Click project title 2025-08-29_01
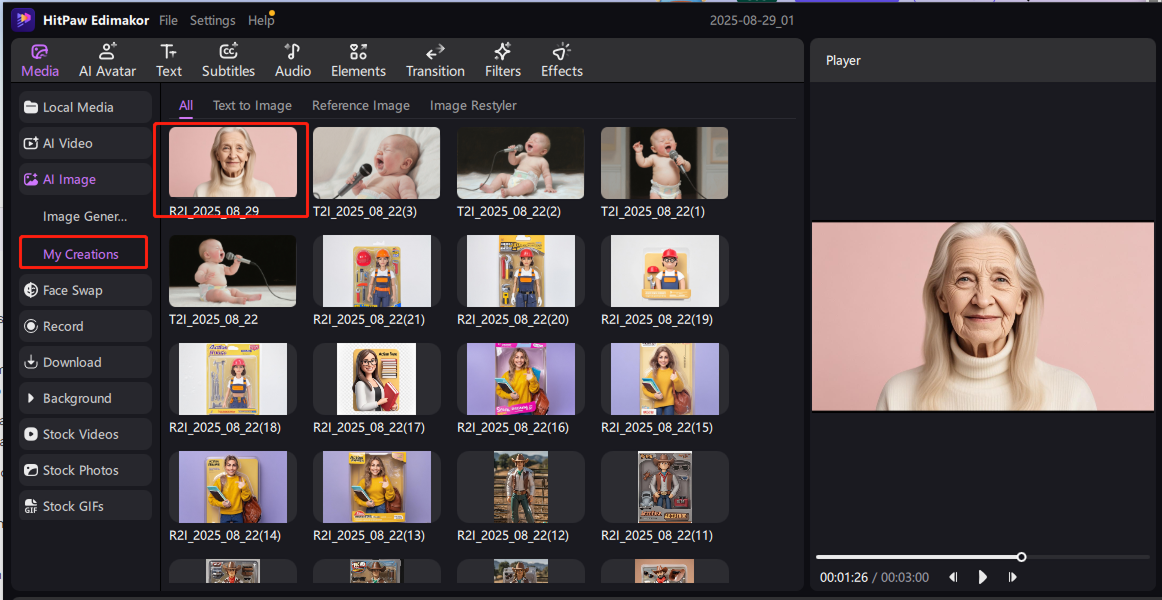Screen dimensions: 1162x600 pos(752,21)
